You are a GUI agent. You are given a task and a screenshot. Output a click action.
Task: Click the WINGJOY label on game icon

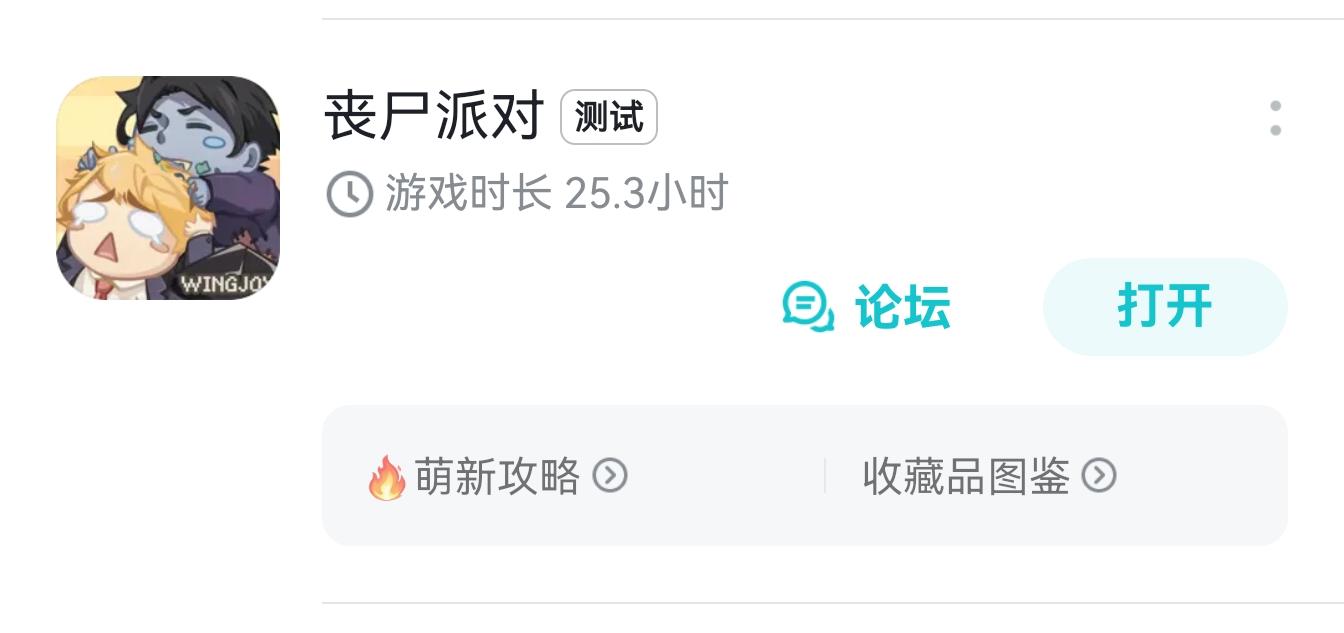[x=228, y=283]
